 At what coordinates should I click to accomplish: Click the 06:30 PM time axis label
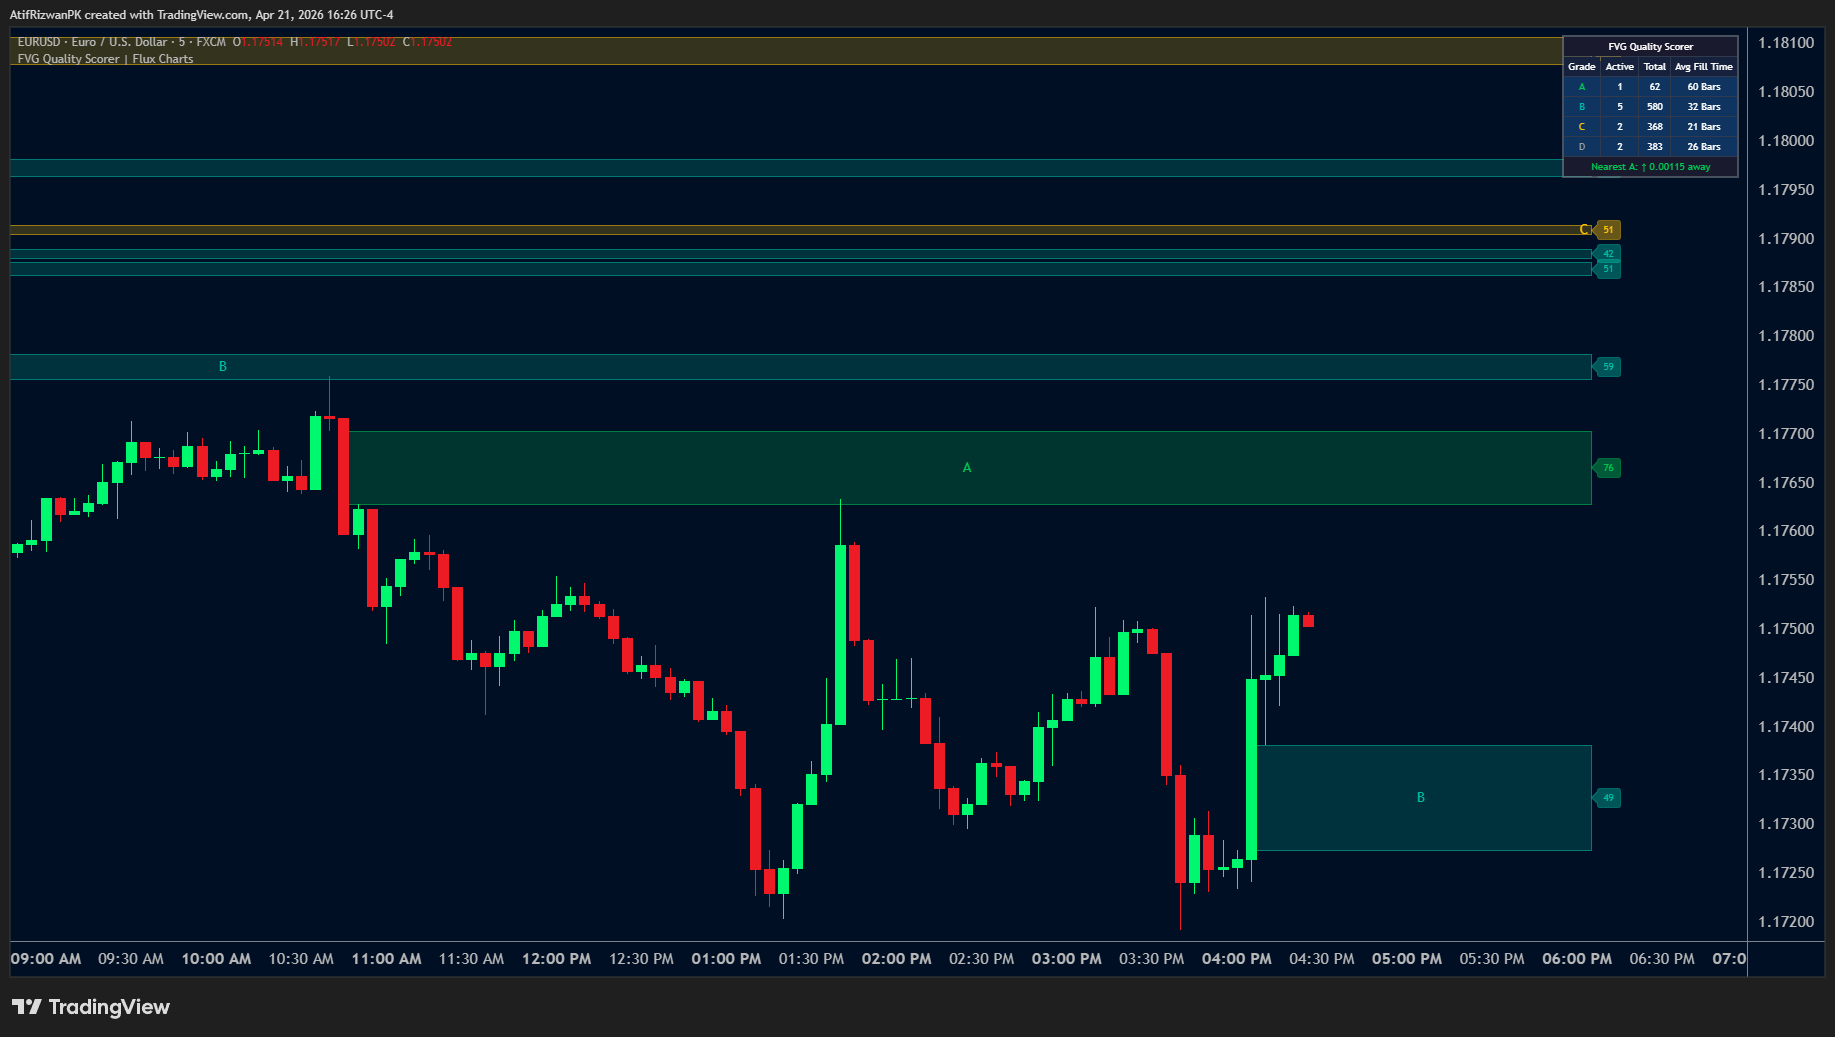point(1662,959)
